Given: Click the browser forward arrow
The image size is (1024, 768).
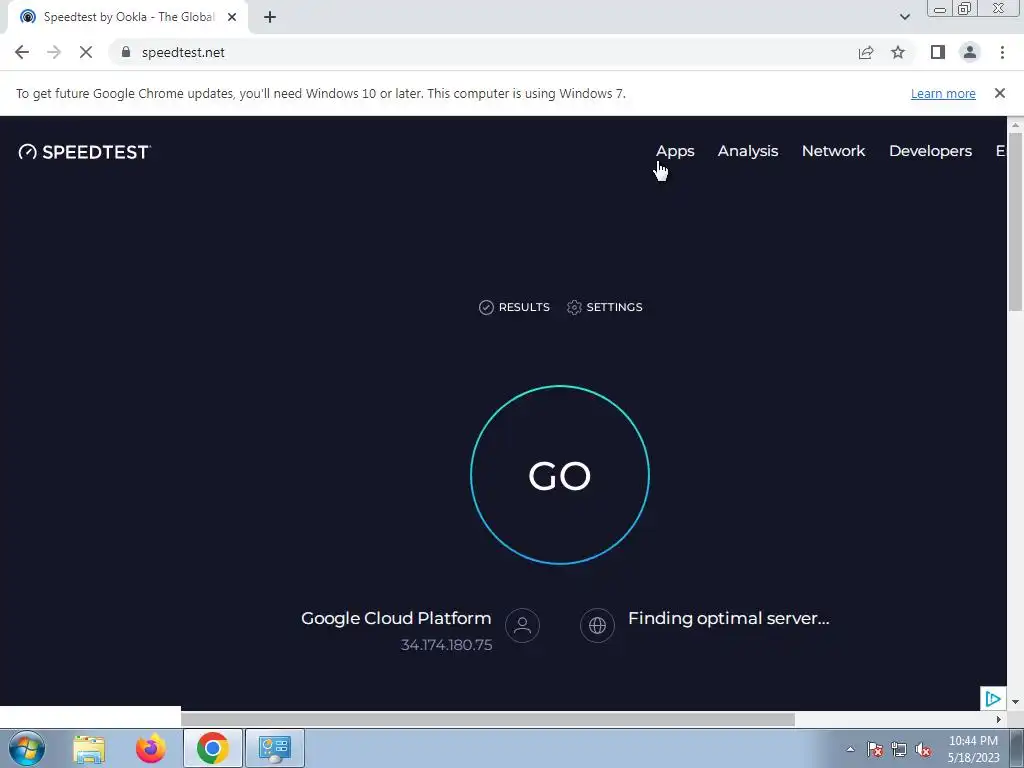Looking at the screenshot, I should (54, 52).
